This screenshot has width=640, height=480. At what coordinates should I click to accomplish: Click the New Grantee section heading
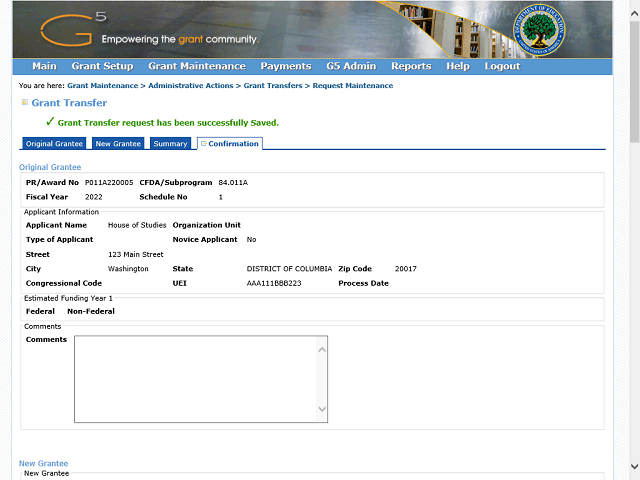43,464
